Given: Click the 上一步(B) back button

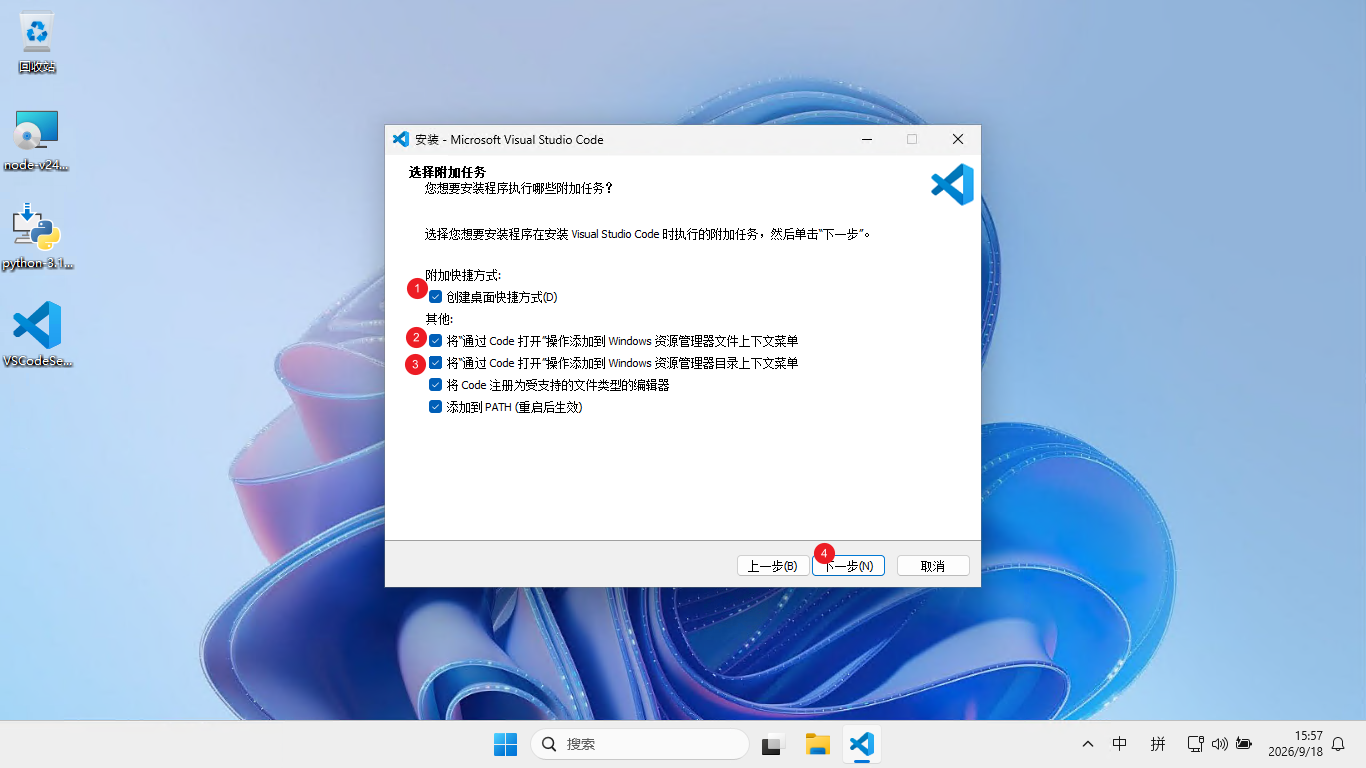Looking at the screenshot, I should point(773,566).
